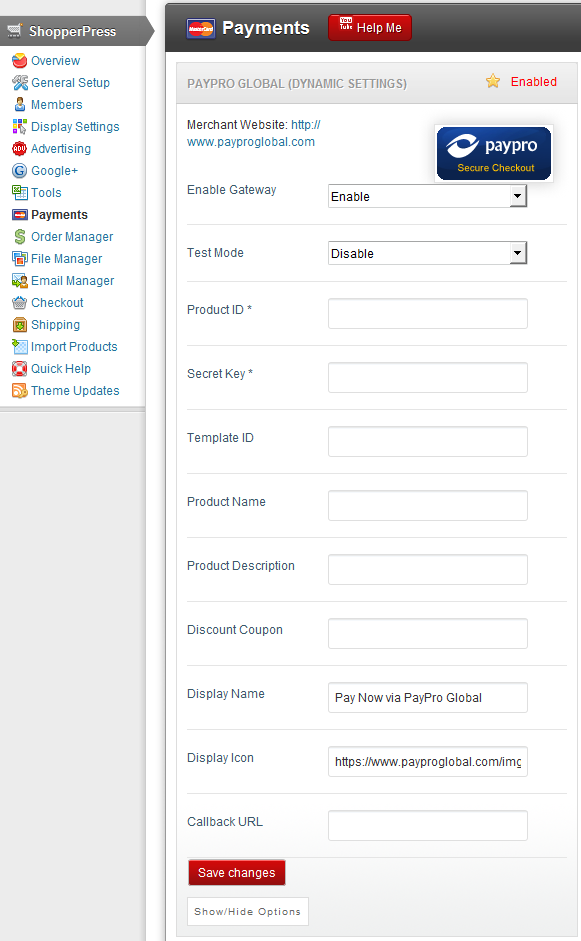Click the PayPro Secure Checkout logo
581x941 pixels.
[493, 154]
